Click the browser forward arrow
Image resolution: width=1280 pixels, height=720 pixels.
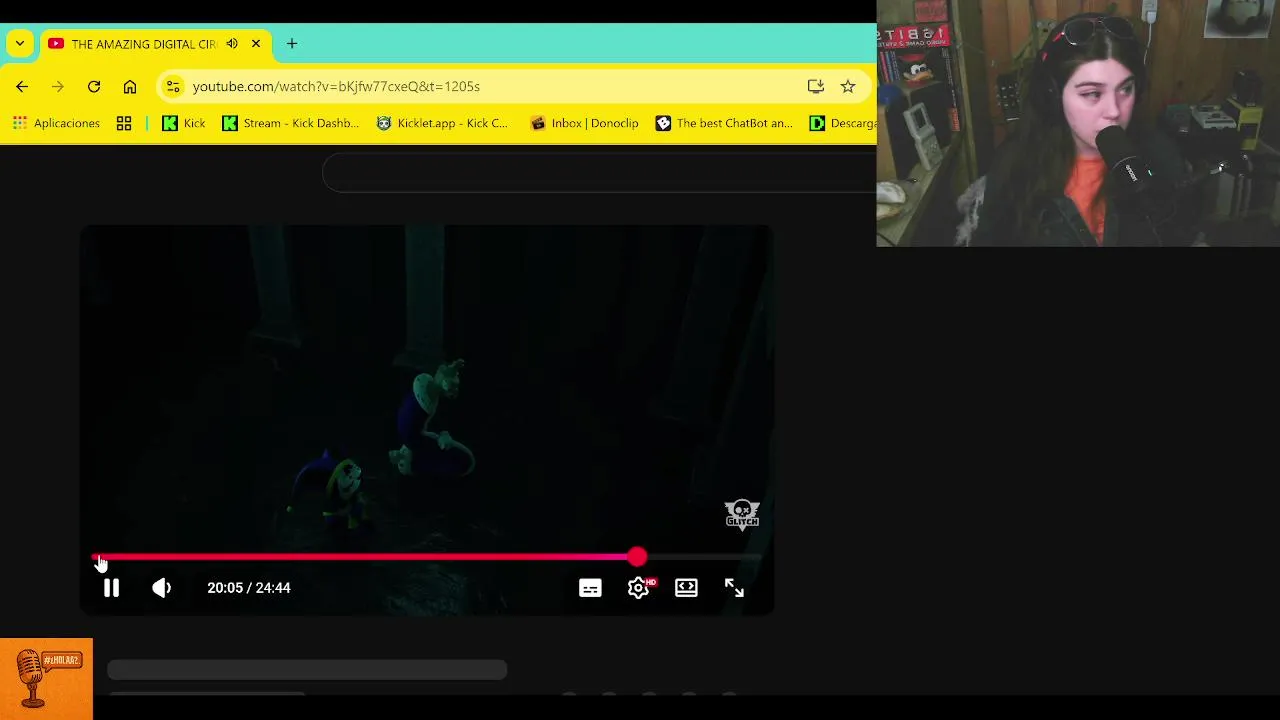click(x=58, y=87)
